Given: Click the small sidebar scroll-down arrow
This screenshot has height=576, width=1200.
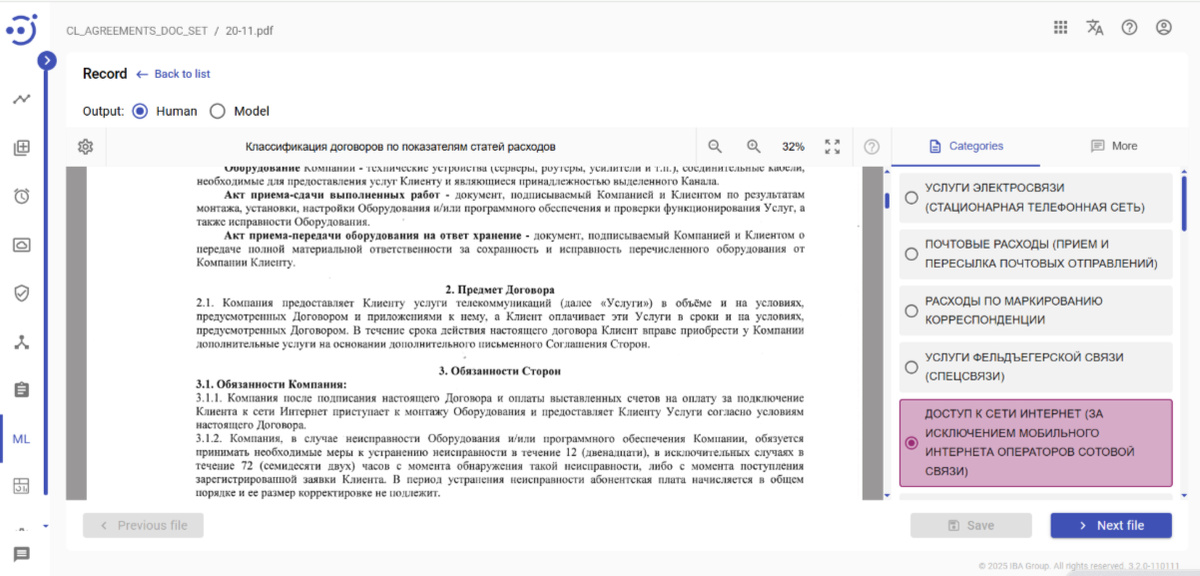Looking at the screenshot, I should 46,525.
